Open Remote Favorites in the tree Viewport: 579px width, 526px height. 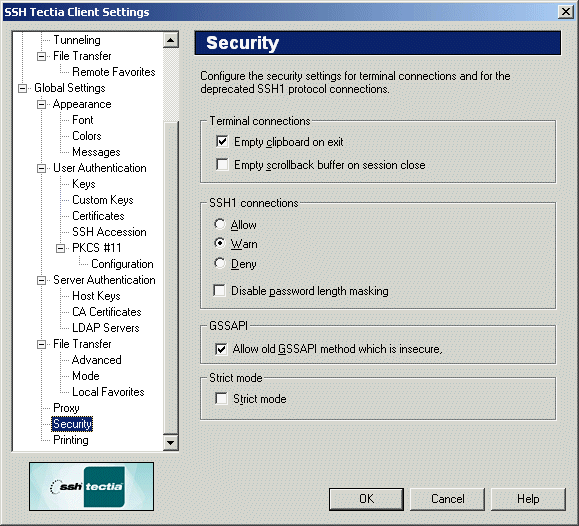(114, 72)
